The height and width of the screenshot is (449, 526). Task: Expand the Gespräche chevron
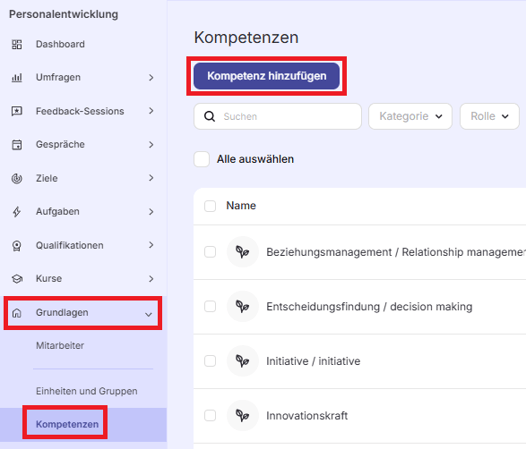pos(151,145)
